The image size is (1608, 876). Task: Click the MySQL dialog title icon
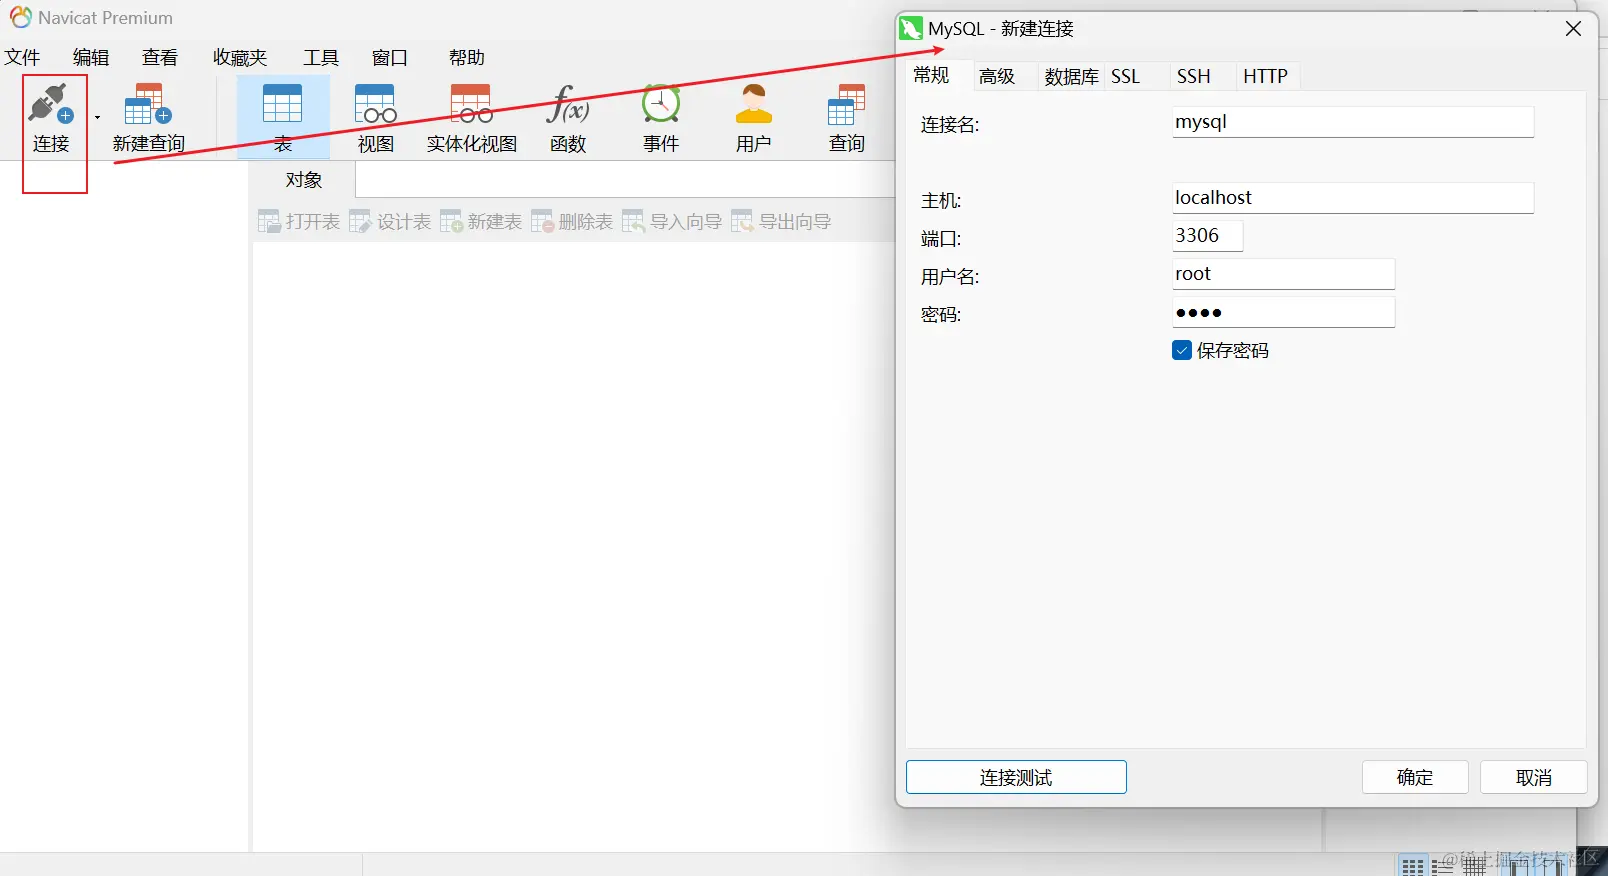(911, 29)
